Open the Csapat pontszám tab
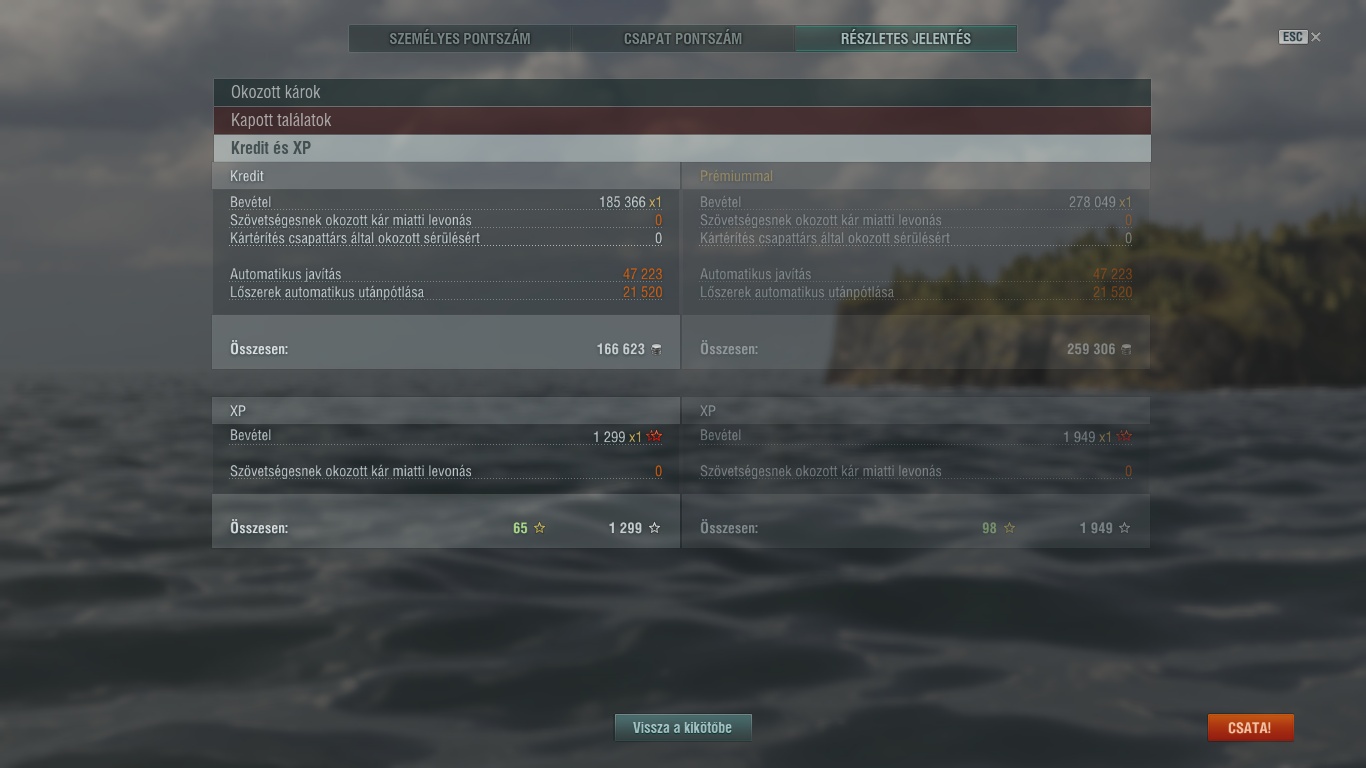The width and height of the screenshot is (1366, 768). click(683, 39)
